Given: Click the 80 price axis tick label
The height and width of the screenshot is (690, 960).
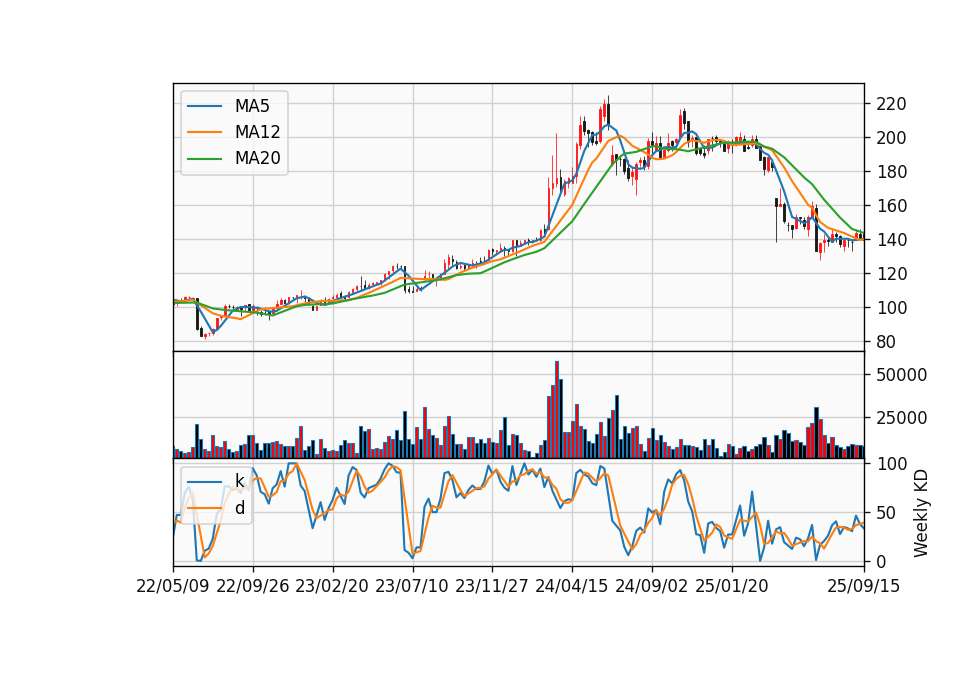Looking at the screenshot, I should pos(887,342).
